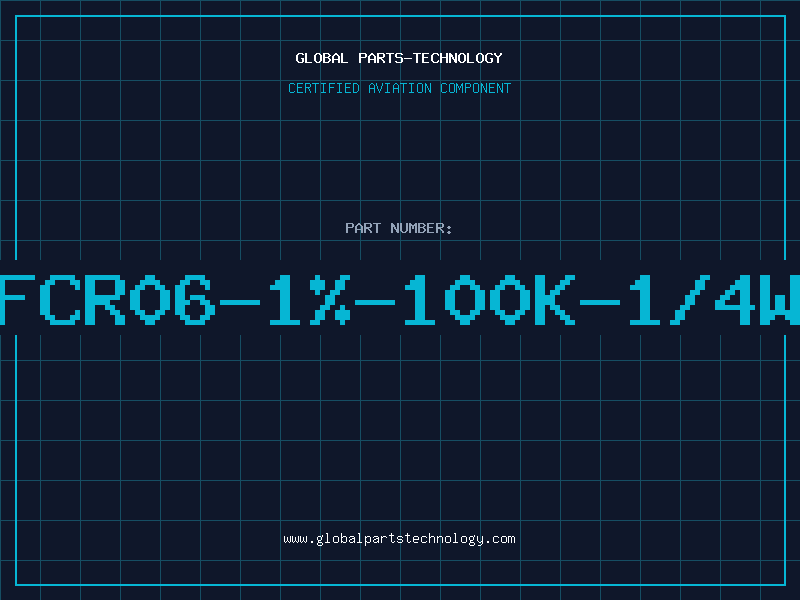Click the word TECHNOLOGY in the header

point(458,58)
